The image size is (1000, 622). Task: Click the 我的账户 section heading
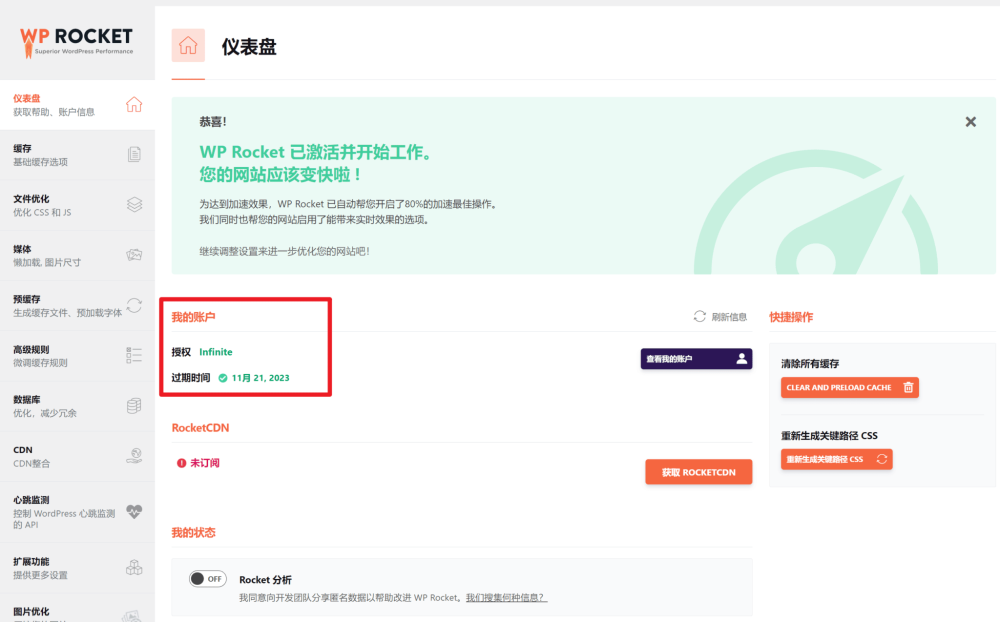pos(193,317)
